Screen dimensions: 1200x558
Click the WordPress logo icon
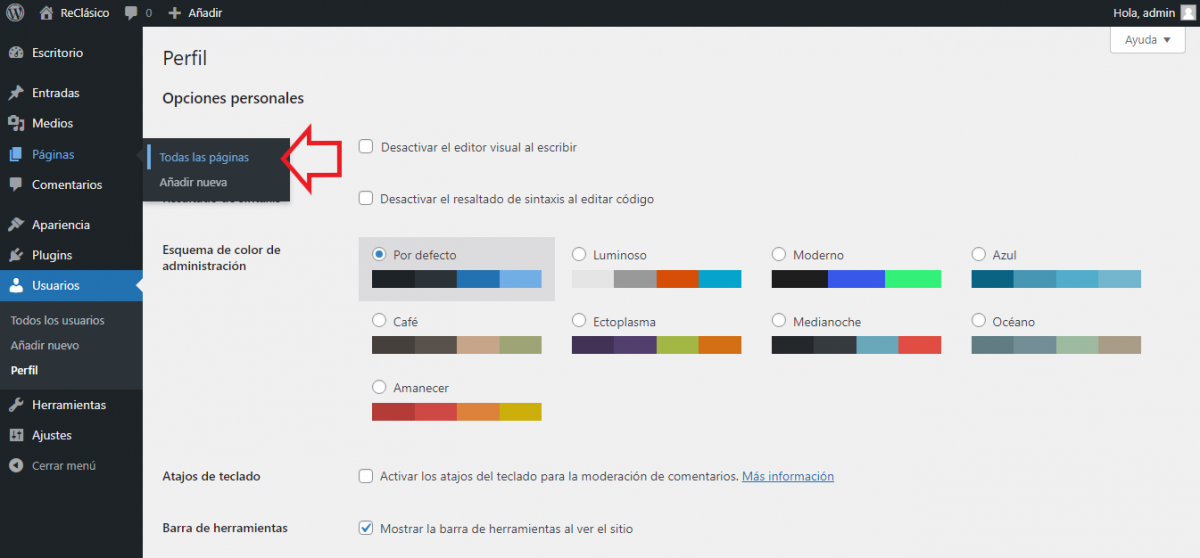tap(14, 13)
